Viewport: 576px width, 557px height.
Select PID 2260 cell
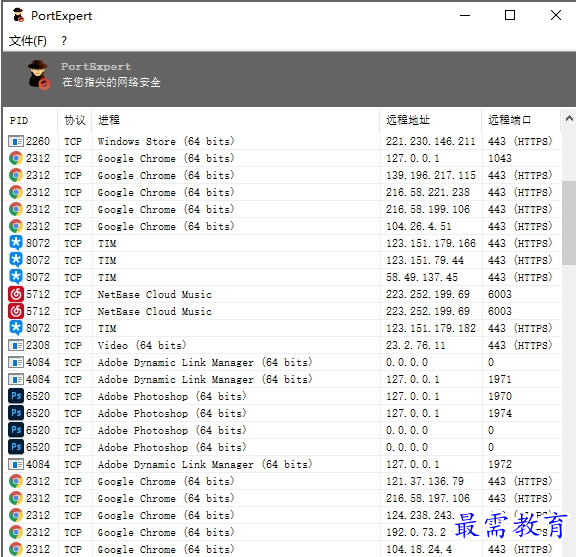click(x=38, y=141)
